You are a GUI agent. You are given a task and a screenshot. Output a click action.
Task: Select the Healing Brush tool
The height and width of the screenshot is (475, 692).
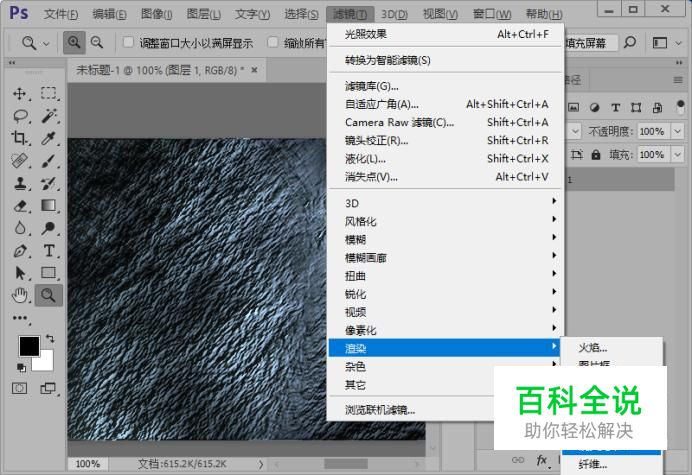coord(19,161)
